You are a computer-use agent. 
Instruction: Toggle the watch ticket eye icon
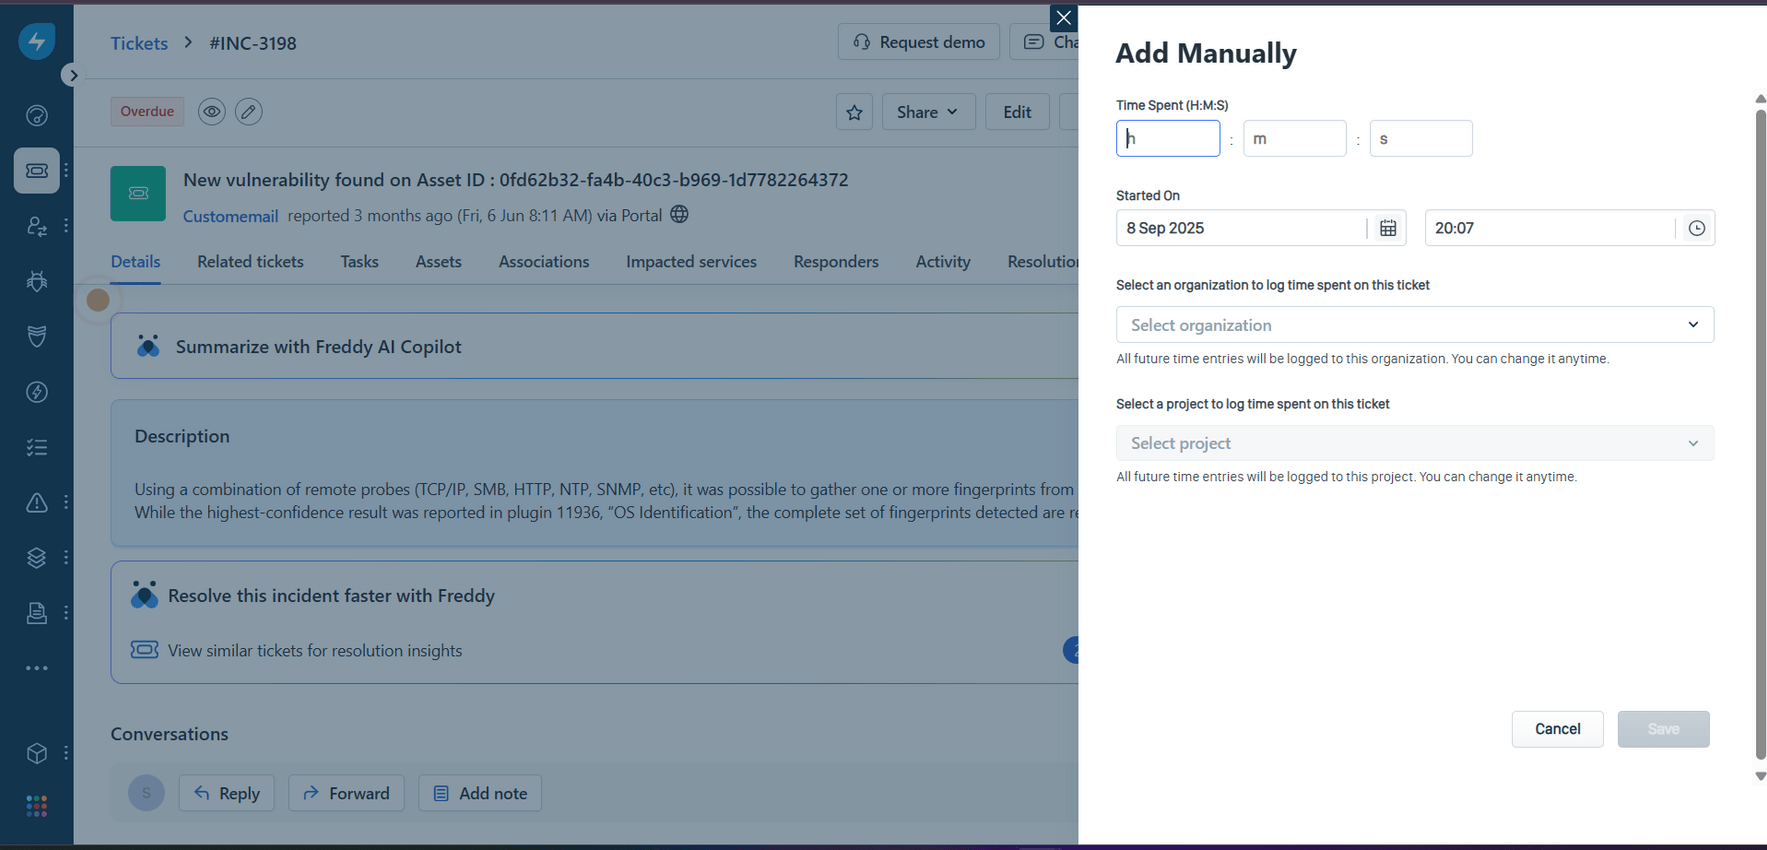tap(211, 111)
